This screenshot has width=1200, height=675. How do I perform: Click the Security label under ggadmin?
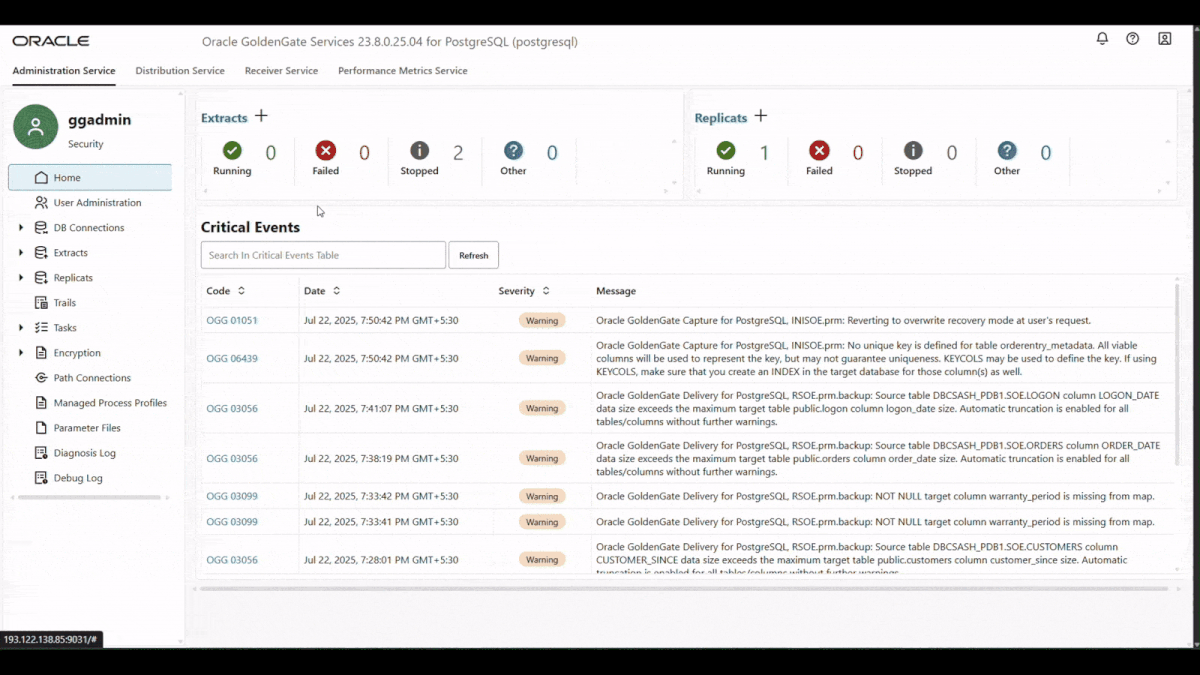86,144
